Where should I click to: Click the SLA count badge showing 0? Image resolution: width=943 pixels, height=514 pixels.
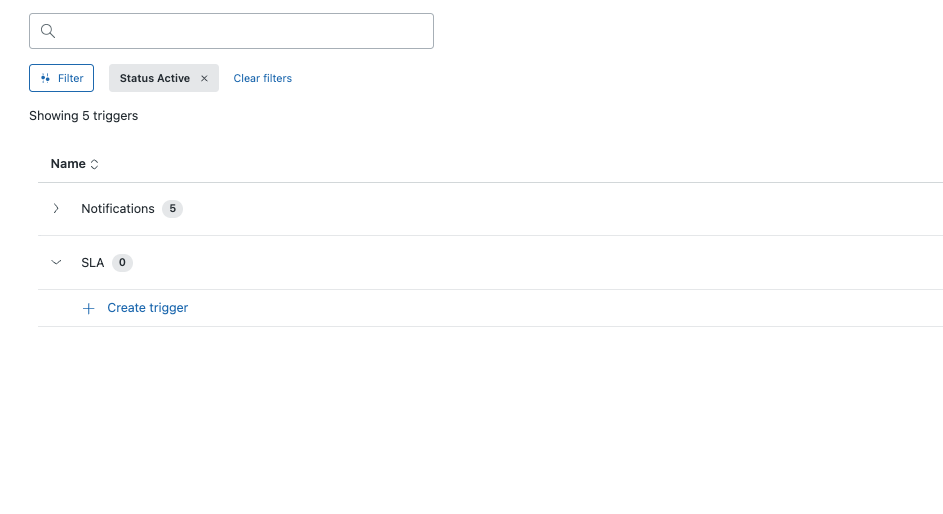pos(122,263)
